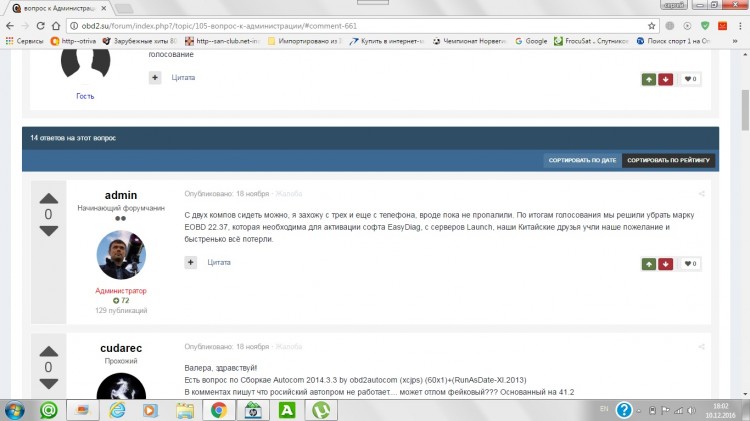Click the green shield extension icon
The image size is (750, 421).
click(x=705, y=26)
